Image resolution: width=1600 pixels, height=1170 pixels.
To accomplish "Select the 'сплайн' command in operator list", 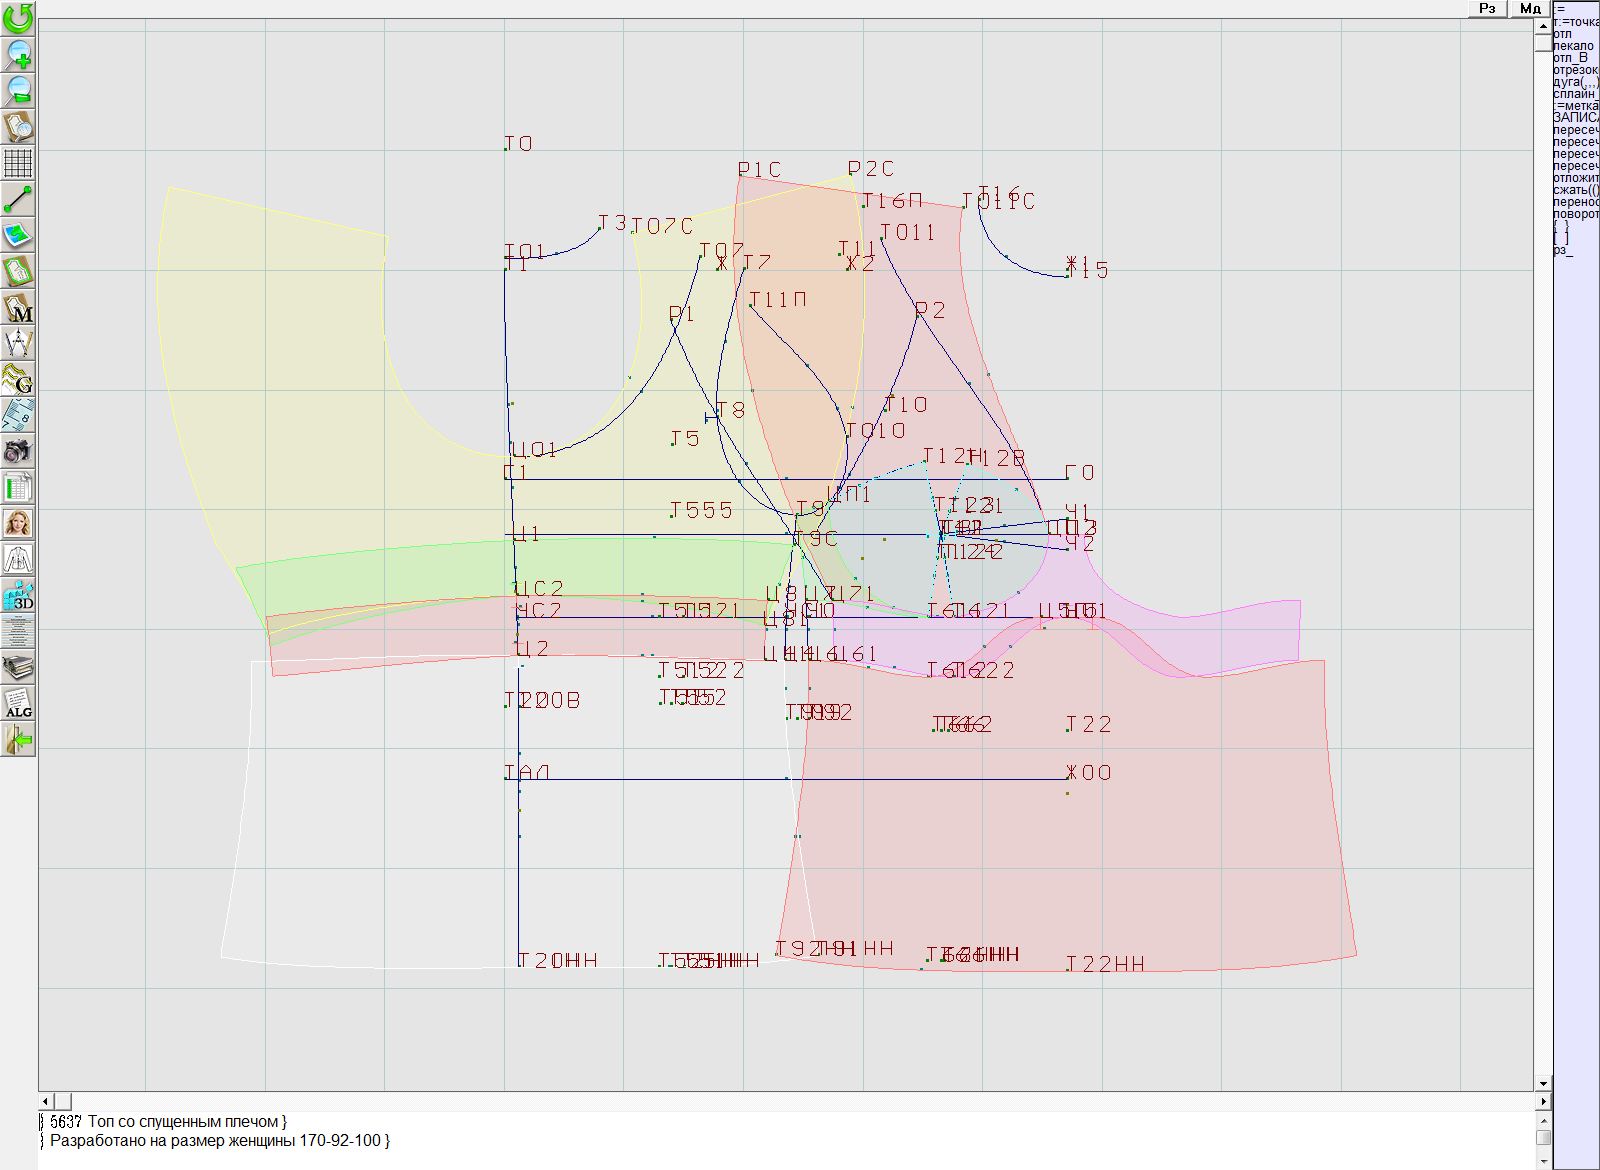I will [1575, 94].
